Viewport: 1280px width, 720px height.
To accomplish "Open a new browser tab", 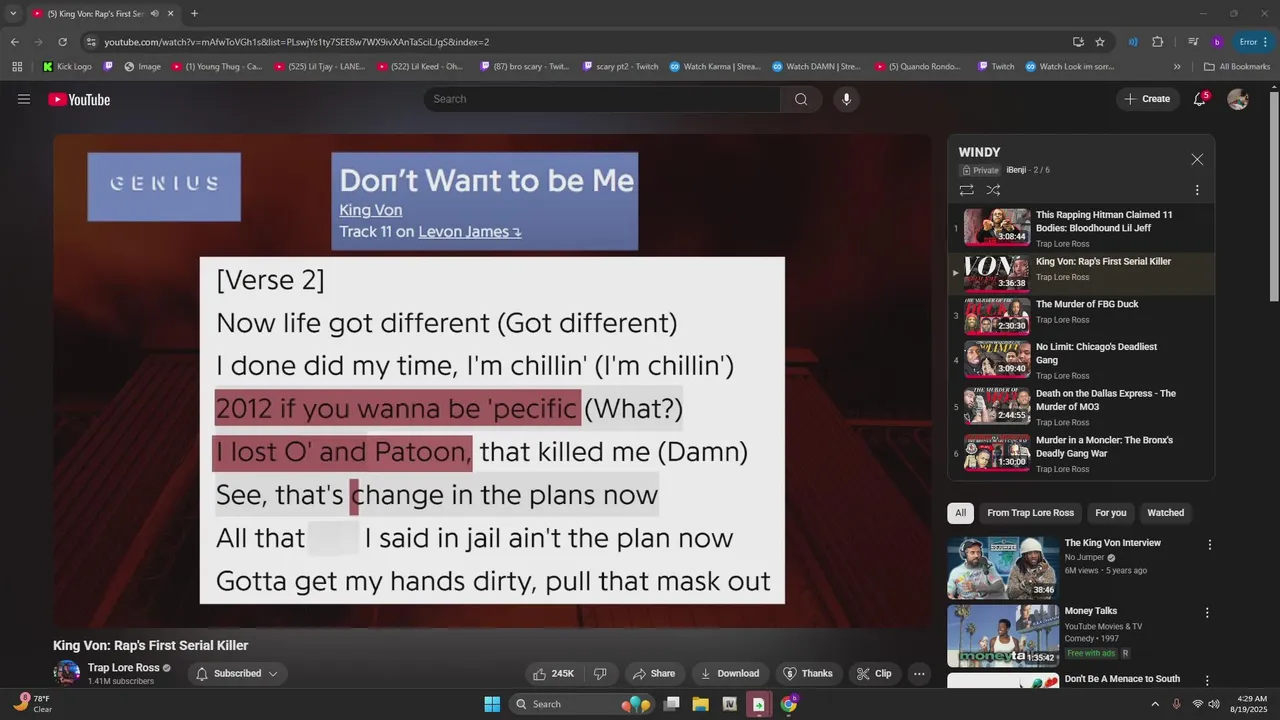I will click(x=194, y=14).
